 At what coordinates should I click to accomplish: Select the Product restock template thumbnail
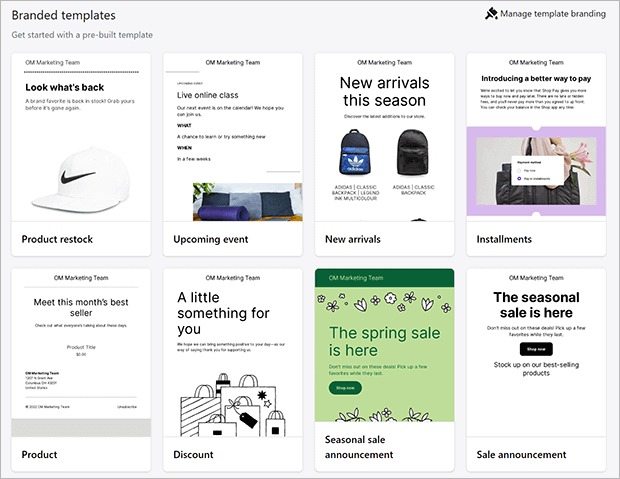pyautogui.click(x=81, y=137)
